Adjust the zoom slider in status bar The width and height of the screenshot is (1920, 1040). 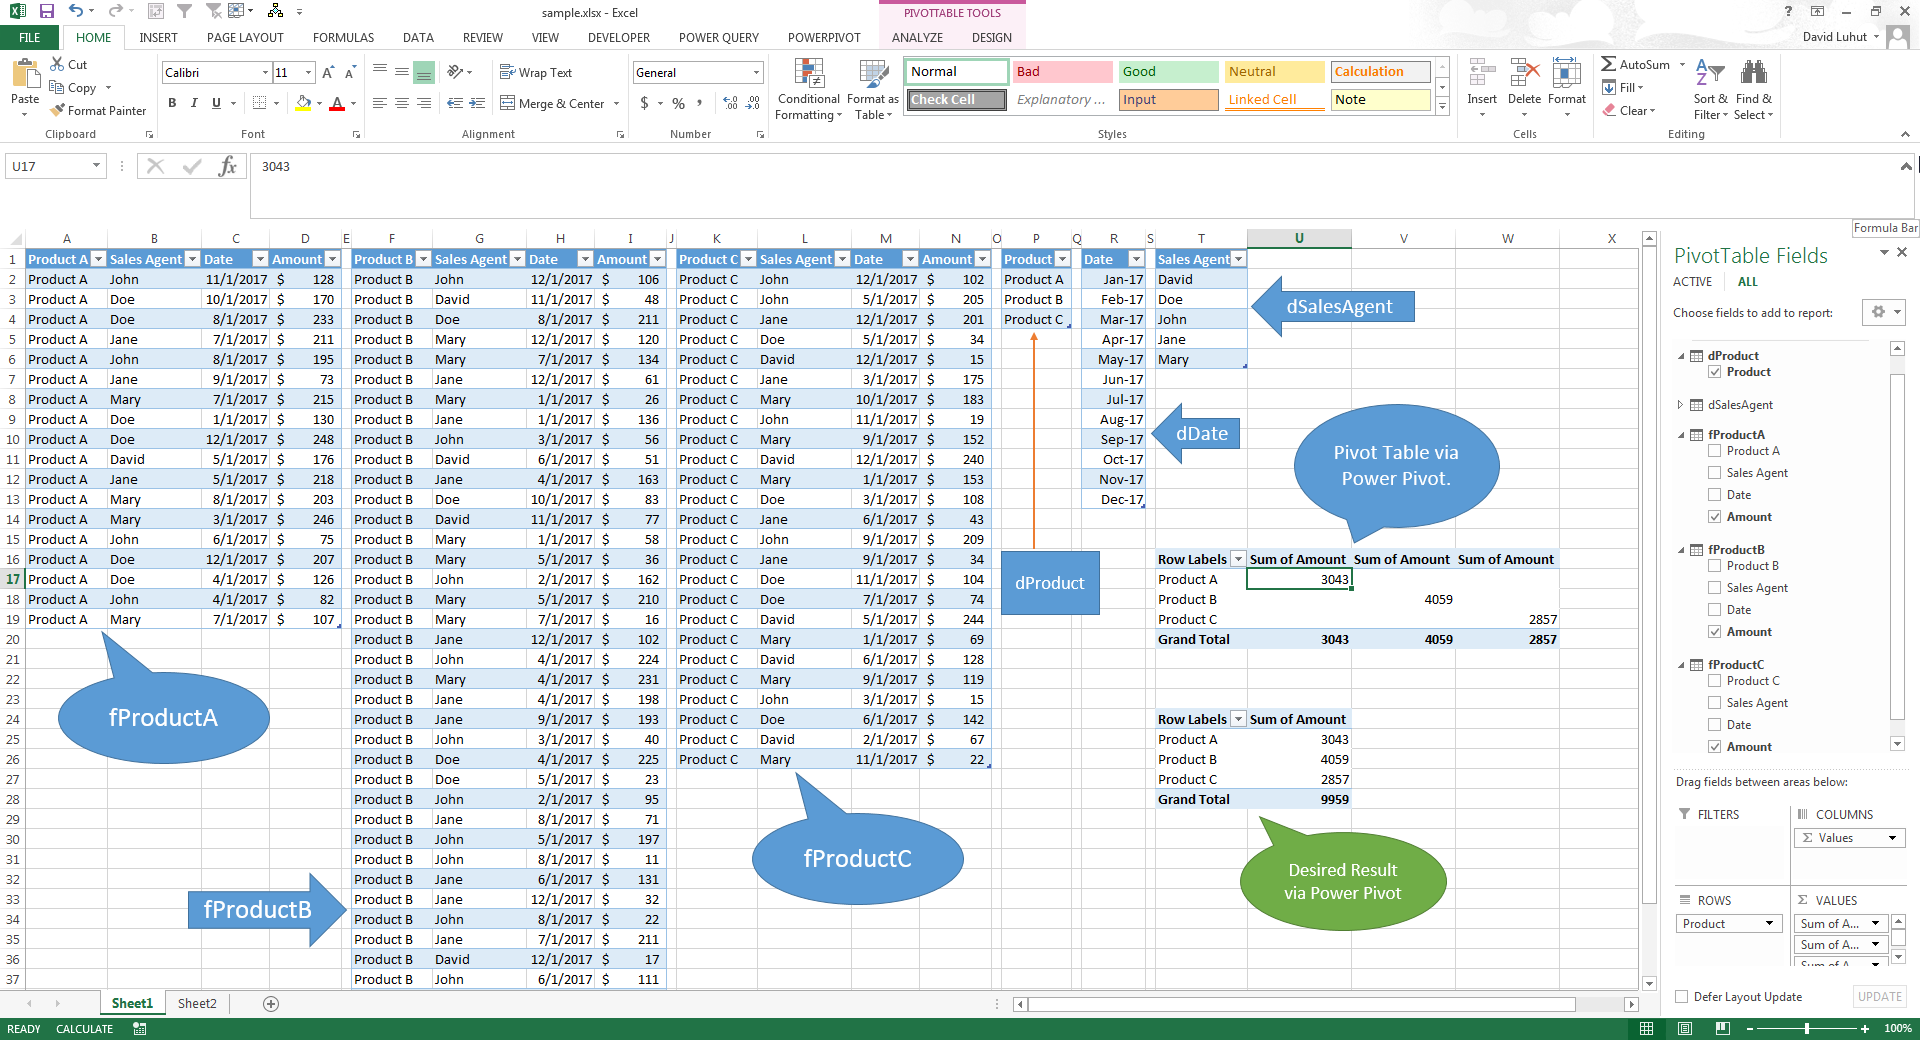pos(1807,1028)
